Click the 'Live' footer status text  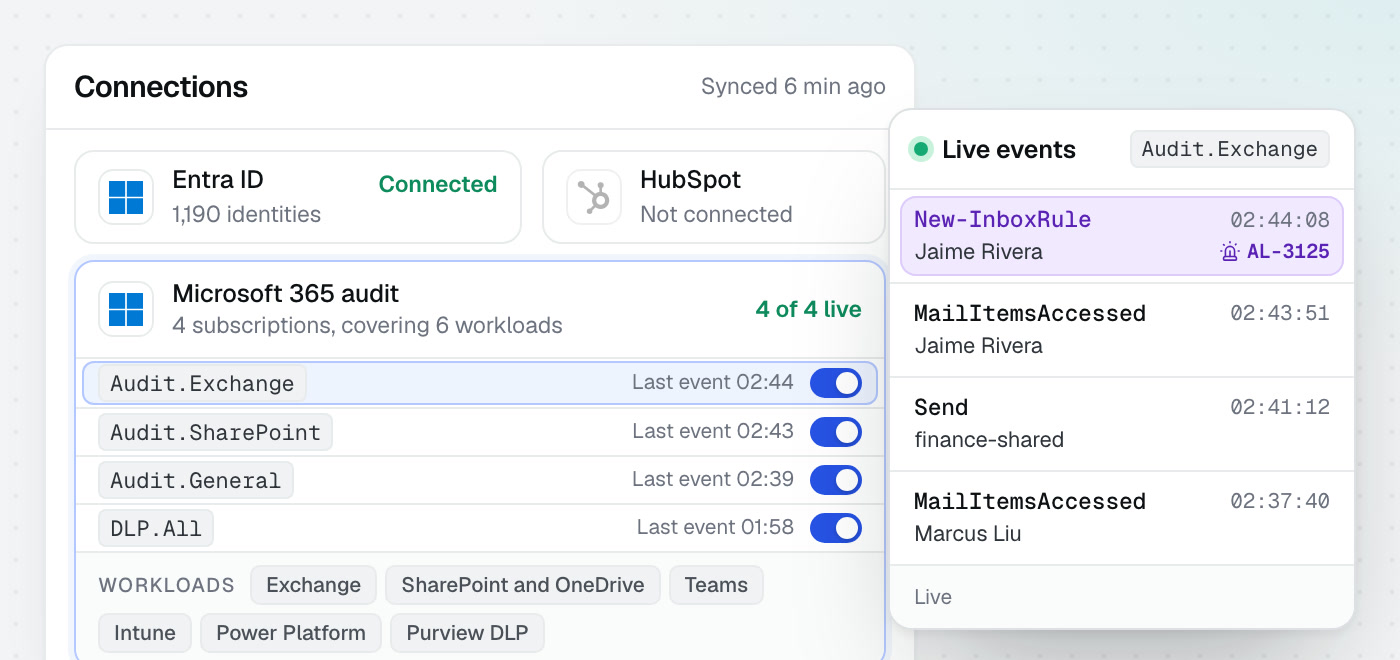pos(933,597)
